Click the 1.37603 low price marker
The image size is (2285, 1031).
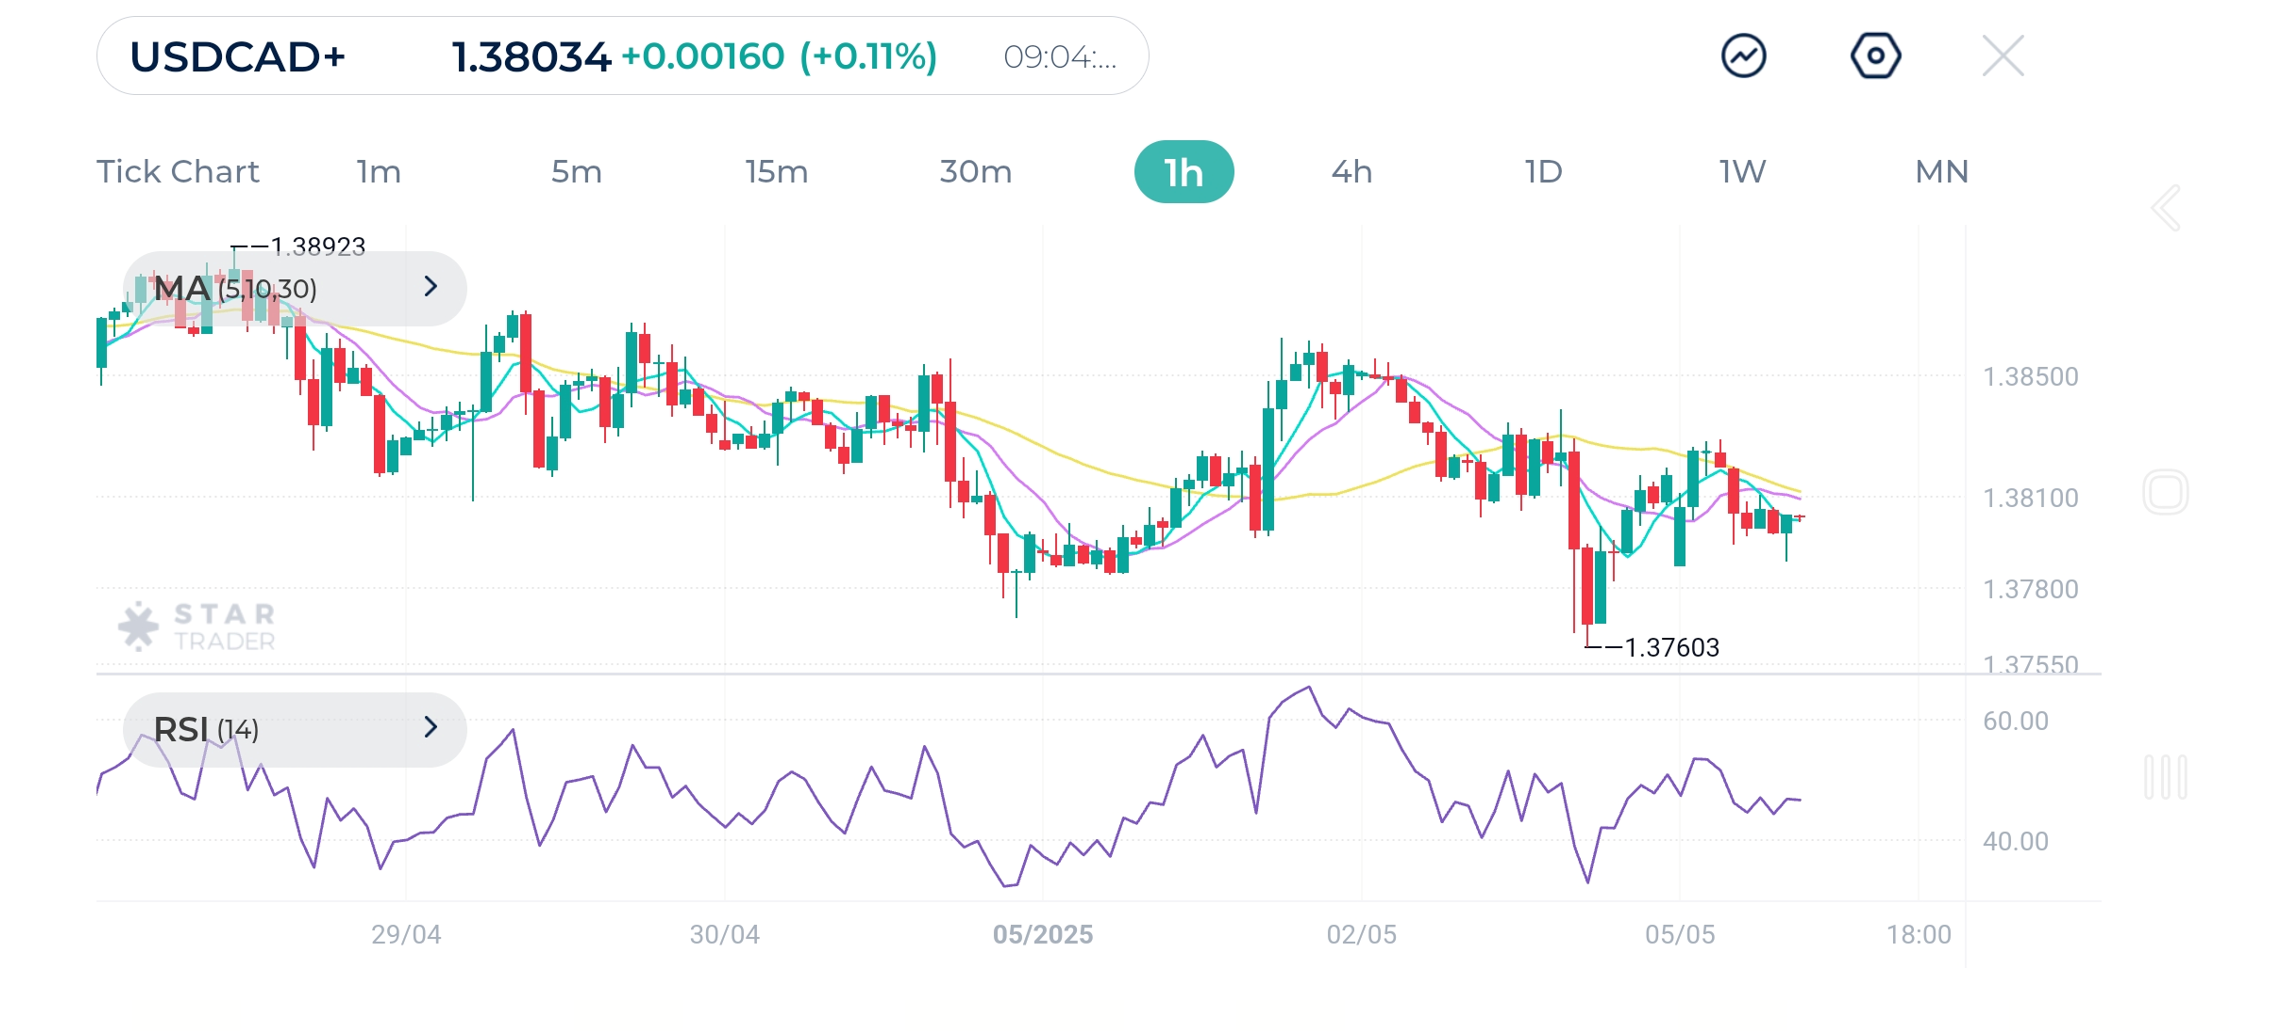pos(1671,648)
